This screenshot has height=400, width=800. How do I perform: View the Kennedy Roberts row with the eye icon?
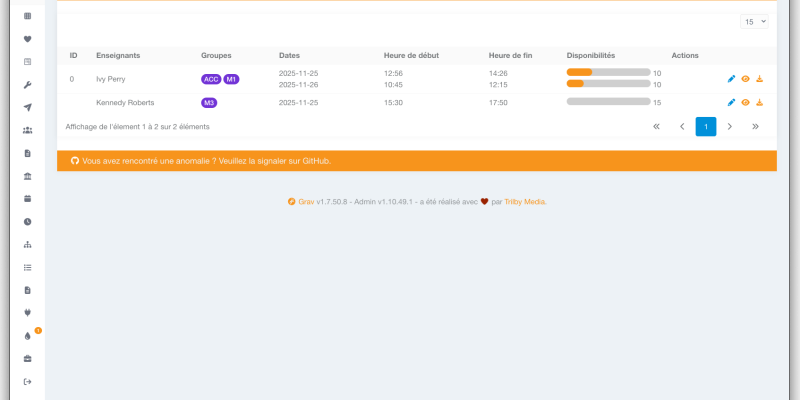pos(745,103)
